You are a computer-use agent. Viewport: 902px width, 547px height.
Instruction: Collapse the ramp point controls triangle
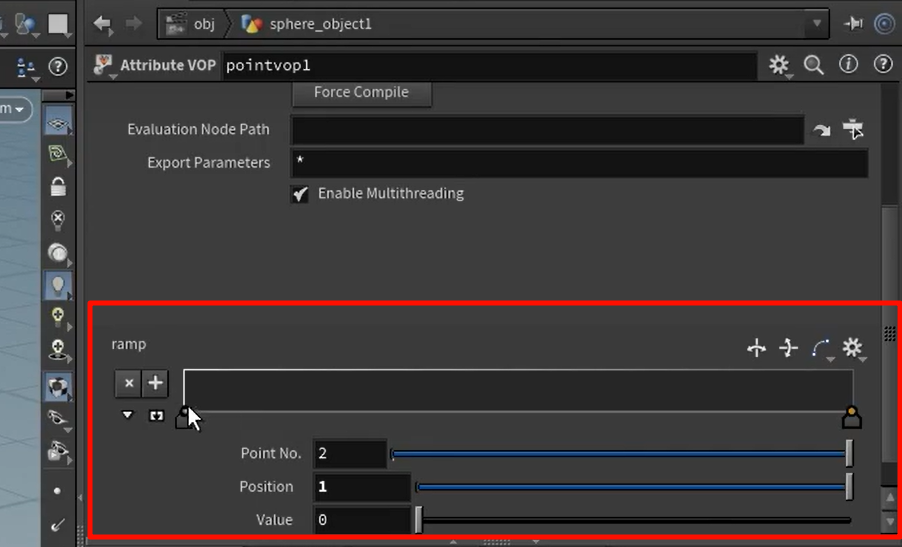(127, 415)
